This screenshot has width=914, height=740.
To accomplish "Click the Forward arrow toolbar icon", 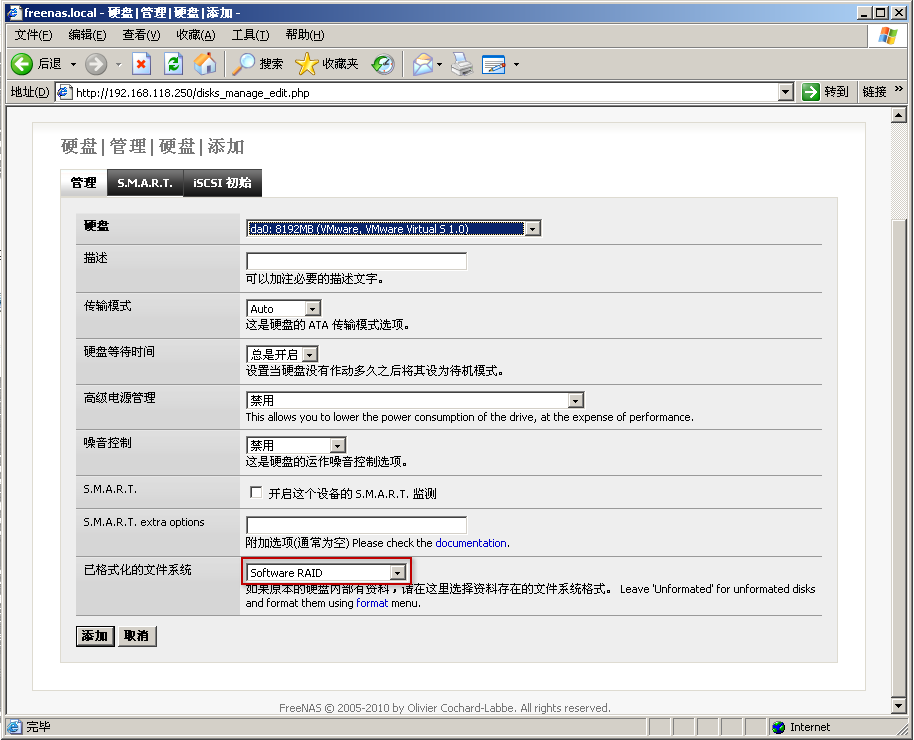I will 96,64.
